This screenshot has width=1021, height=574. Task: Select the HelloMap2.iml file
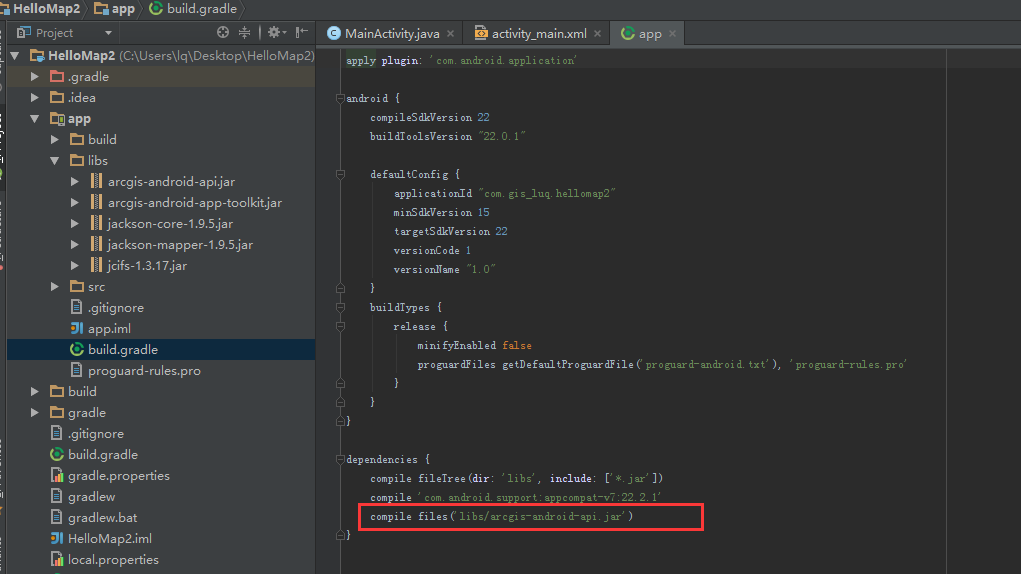pos(109,538)
